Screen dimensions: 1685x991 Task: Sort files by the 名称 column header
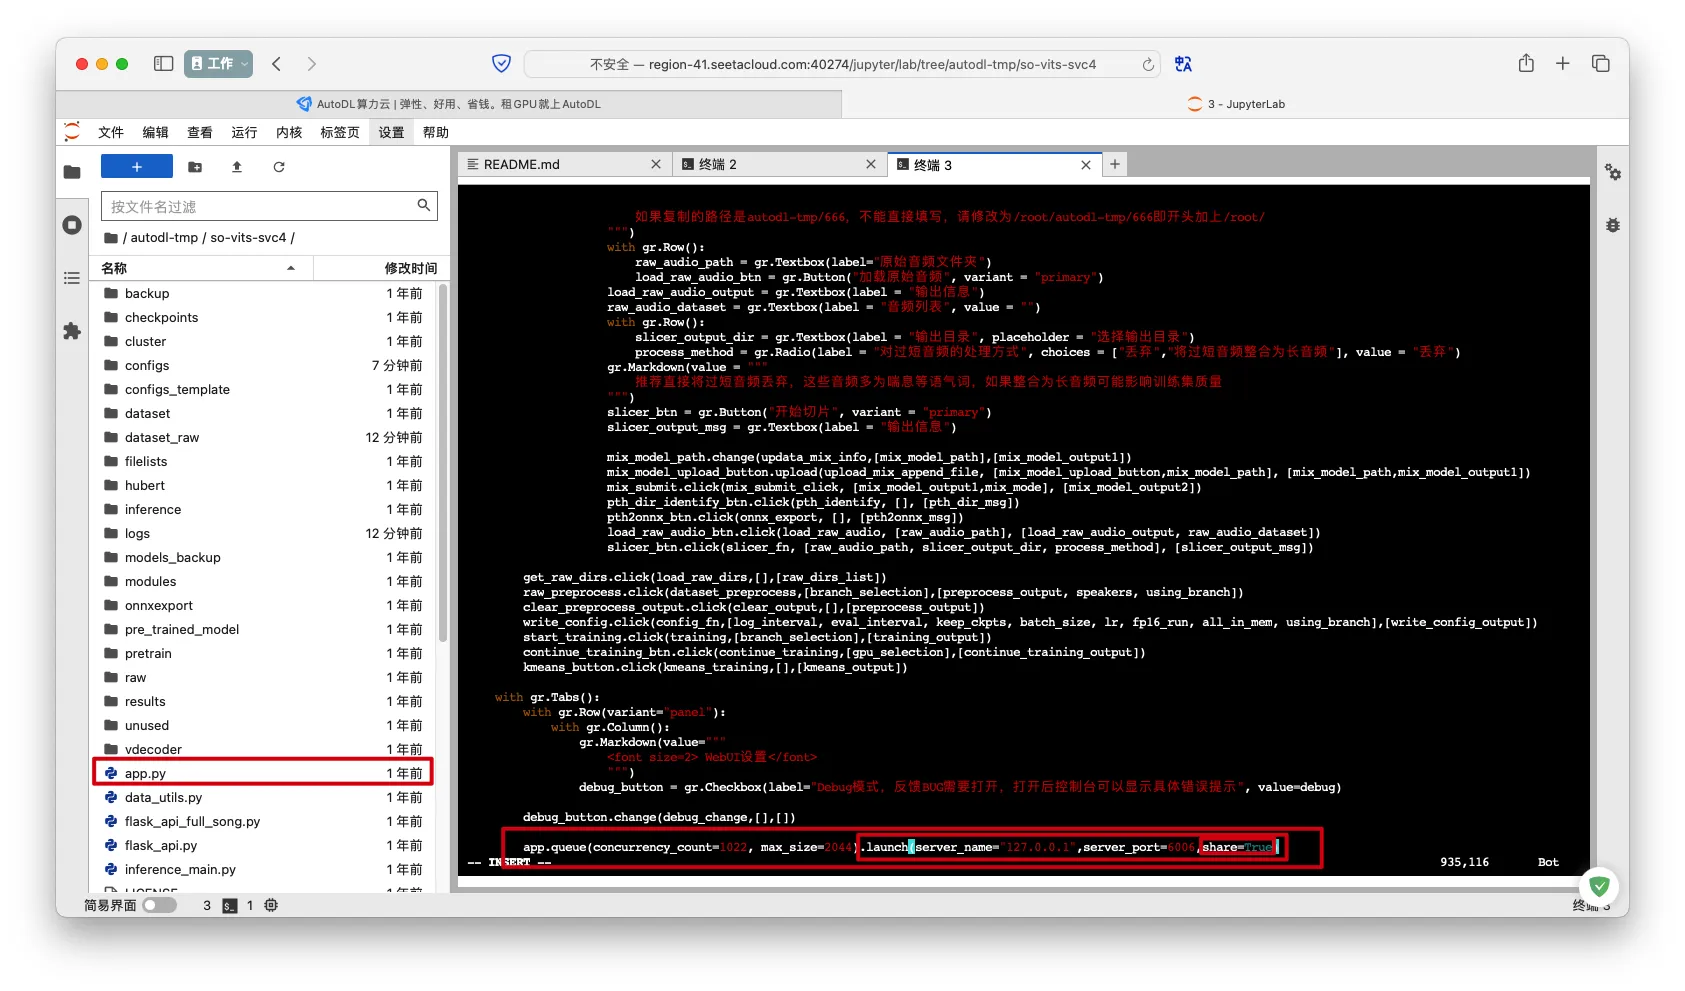(x=201, y=268)
